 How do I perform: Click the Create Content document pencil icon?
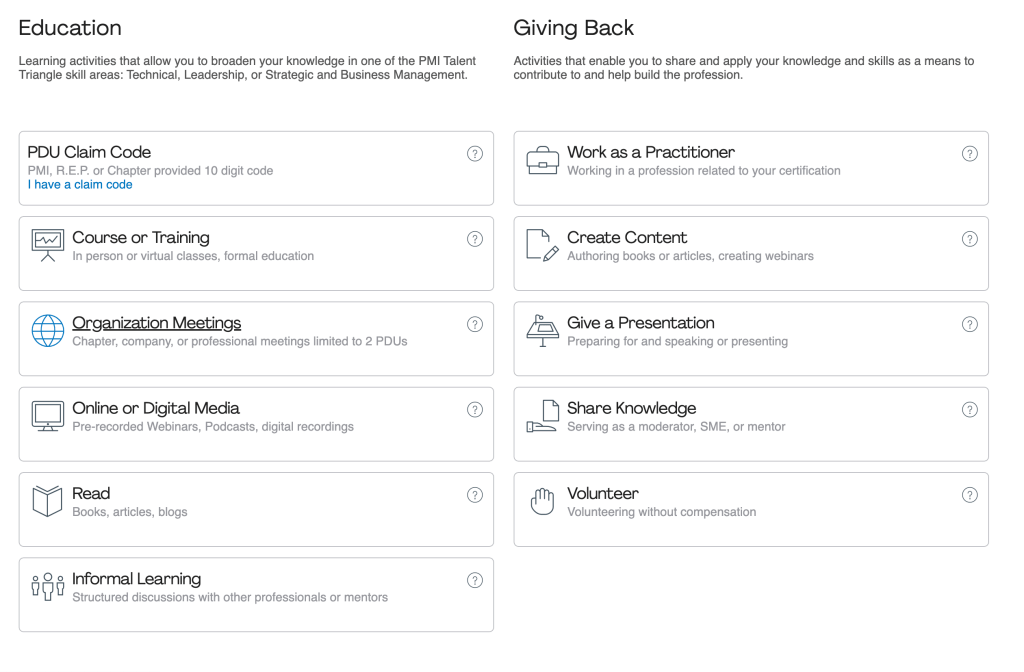(x=542, y=246)
